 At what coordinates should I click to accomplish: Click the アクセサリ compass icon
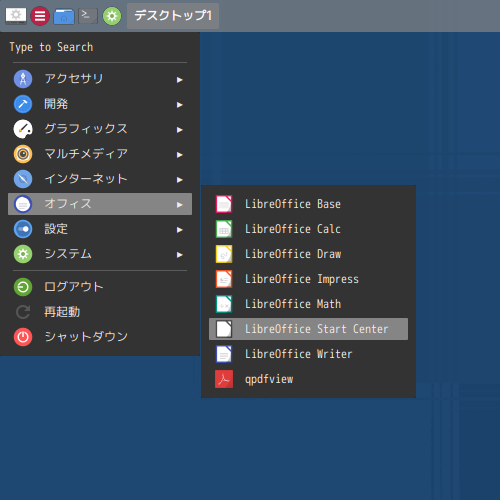23,79
